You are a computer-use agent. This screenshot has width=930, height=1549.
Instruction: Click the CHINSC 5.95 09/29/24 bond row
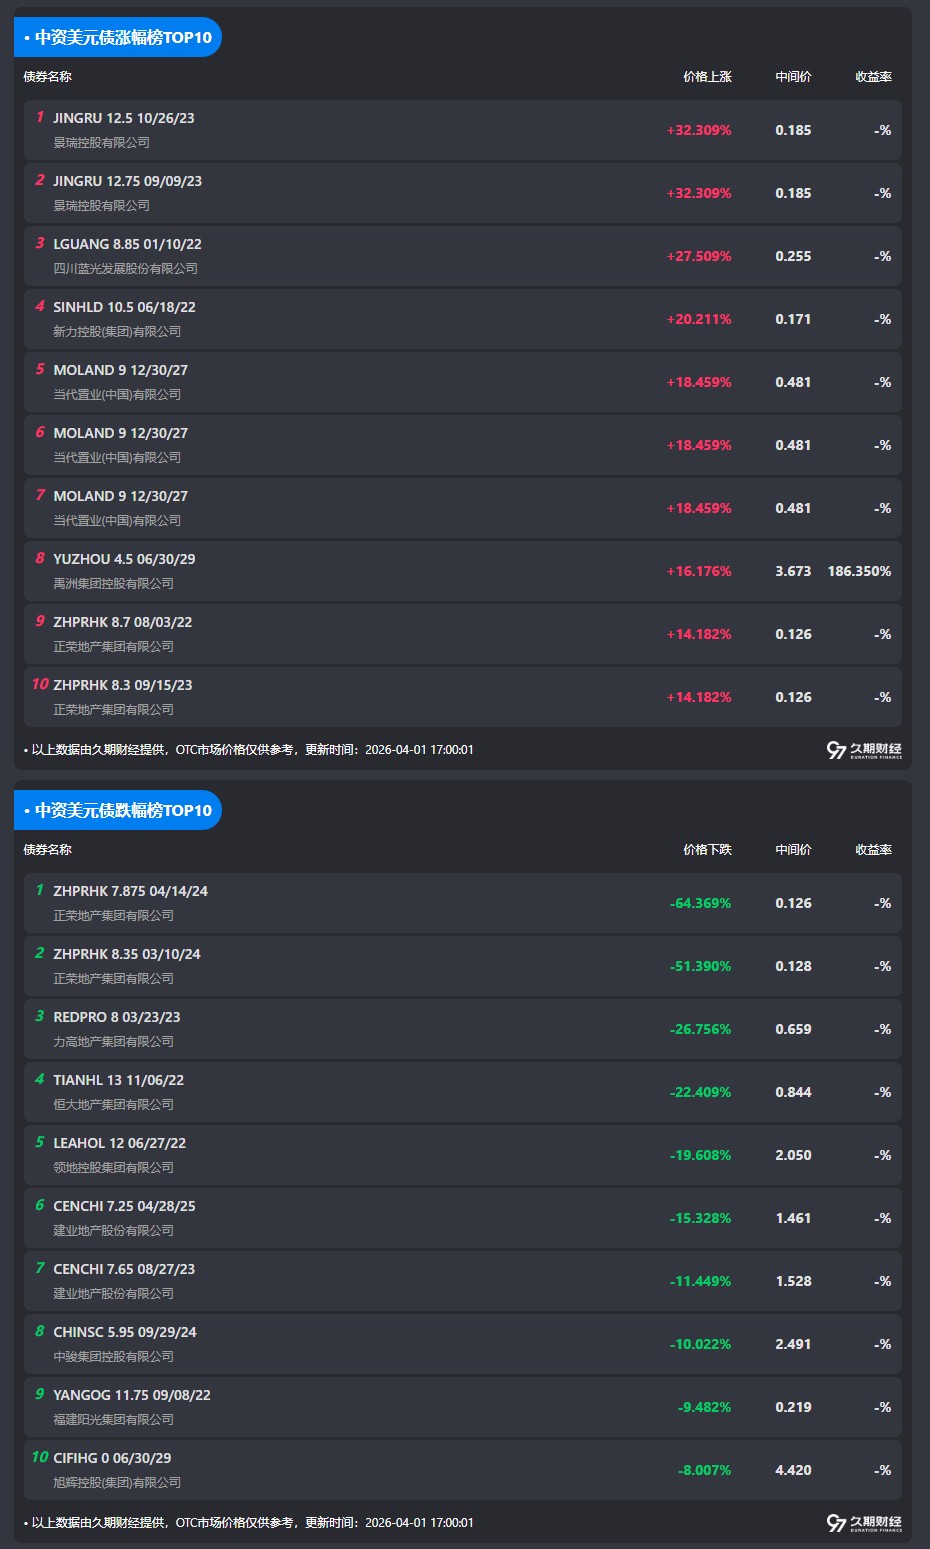click(125, 1332)
